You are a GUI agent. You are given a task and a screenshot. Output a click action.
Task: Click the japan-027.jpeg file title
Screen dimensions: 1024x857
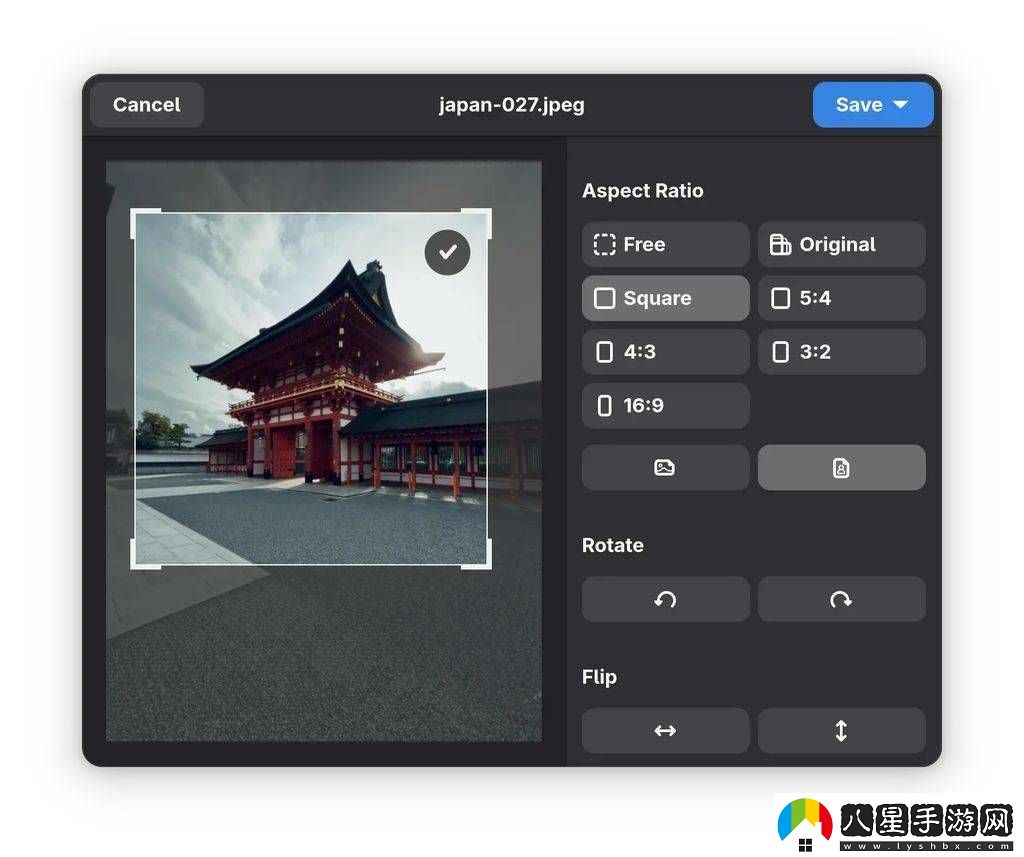[x=512, y=105]
